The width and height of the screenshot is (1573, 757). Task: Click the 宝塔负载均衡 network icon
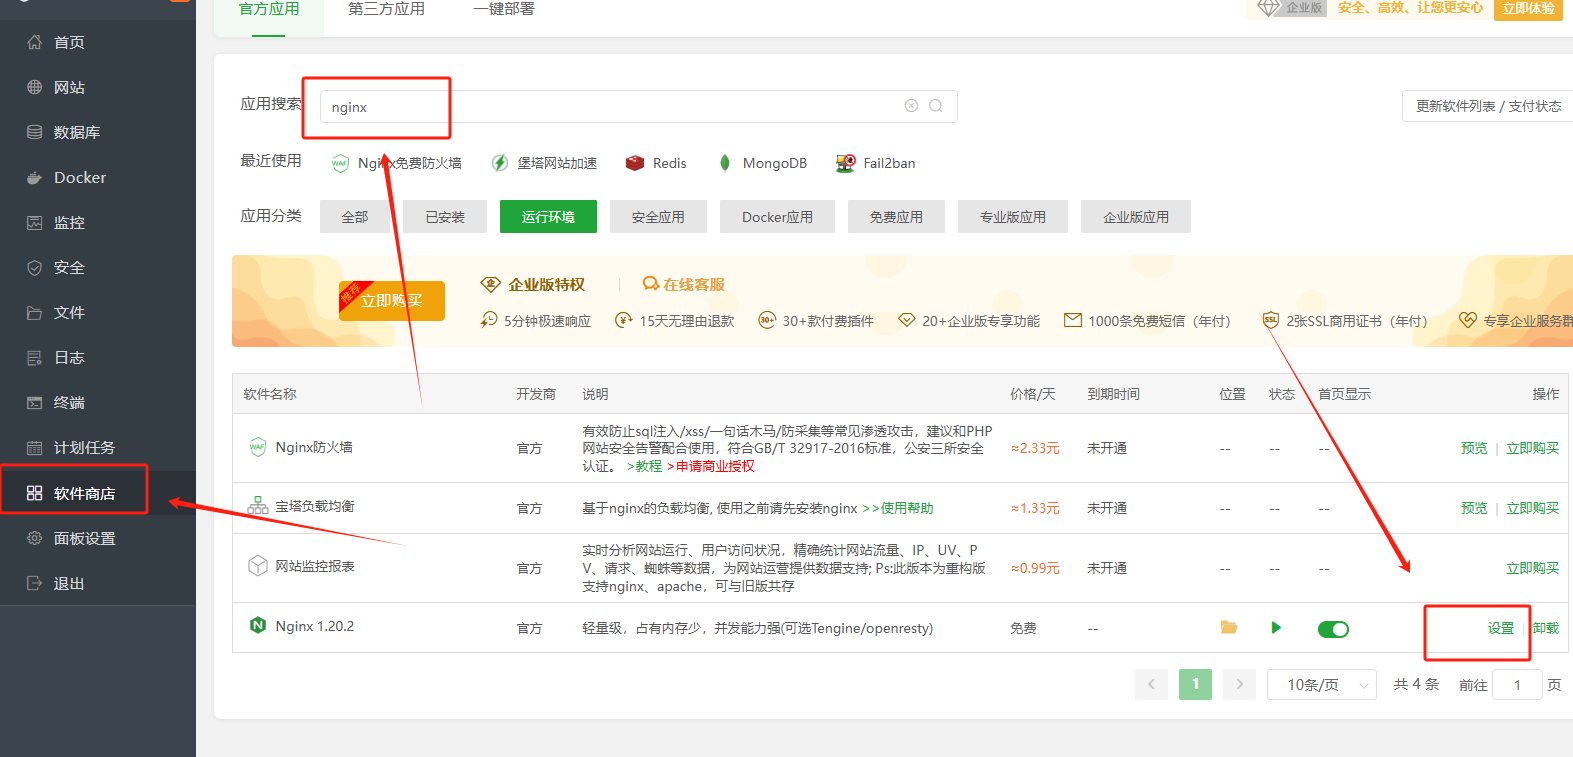(x=258, y=506)
